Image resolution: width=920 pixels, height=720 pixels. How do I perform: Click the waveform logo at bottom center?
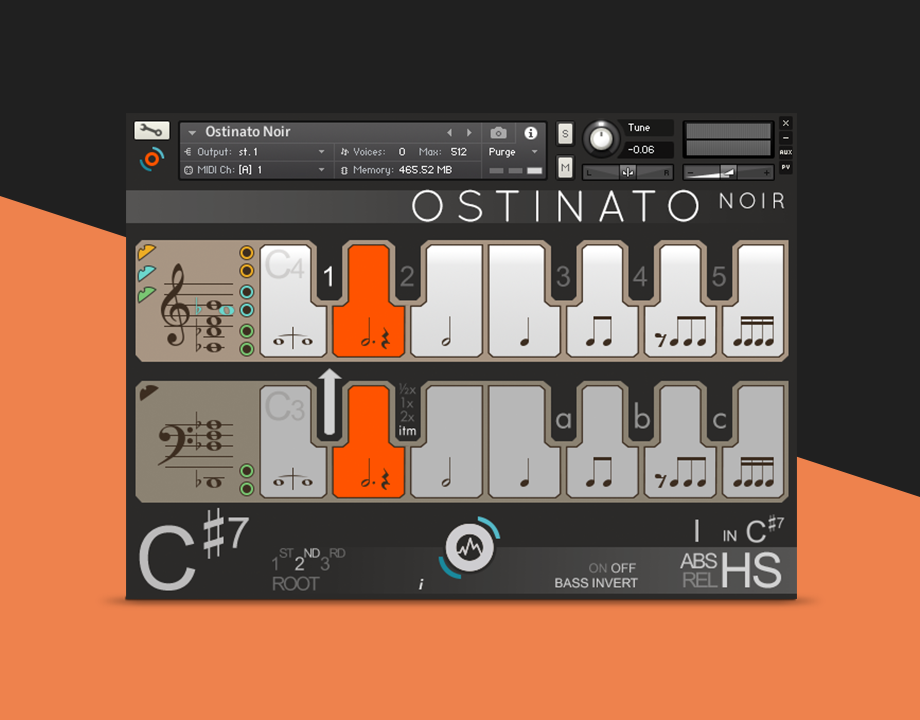coord(466,549)
